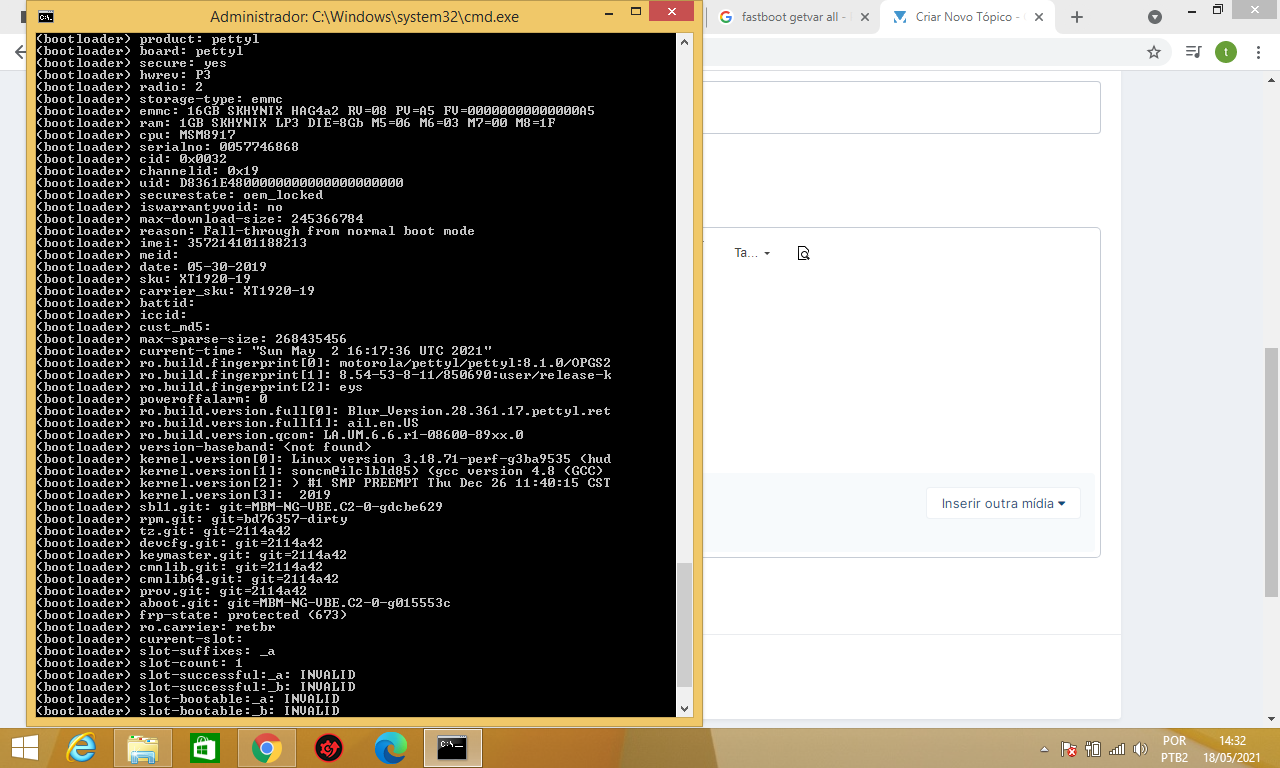Click the 'hwrev: P3' line
The height and width of the screenshot is (768, 1280).
(x=124, y=75)
